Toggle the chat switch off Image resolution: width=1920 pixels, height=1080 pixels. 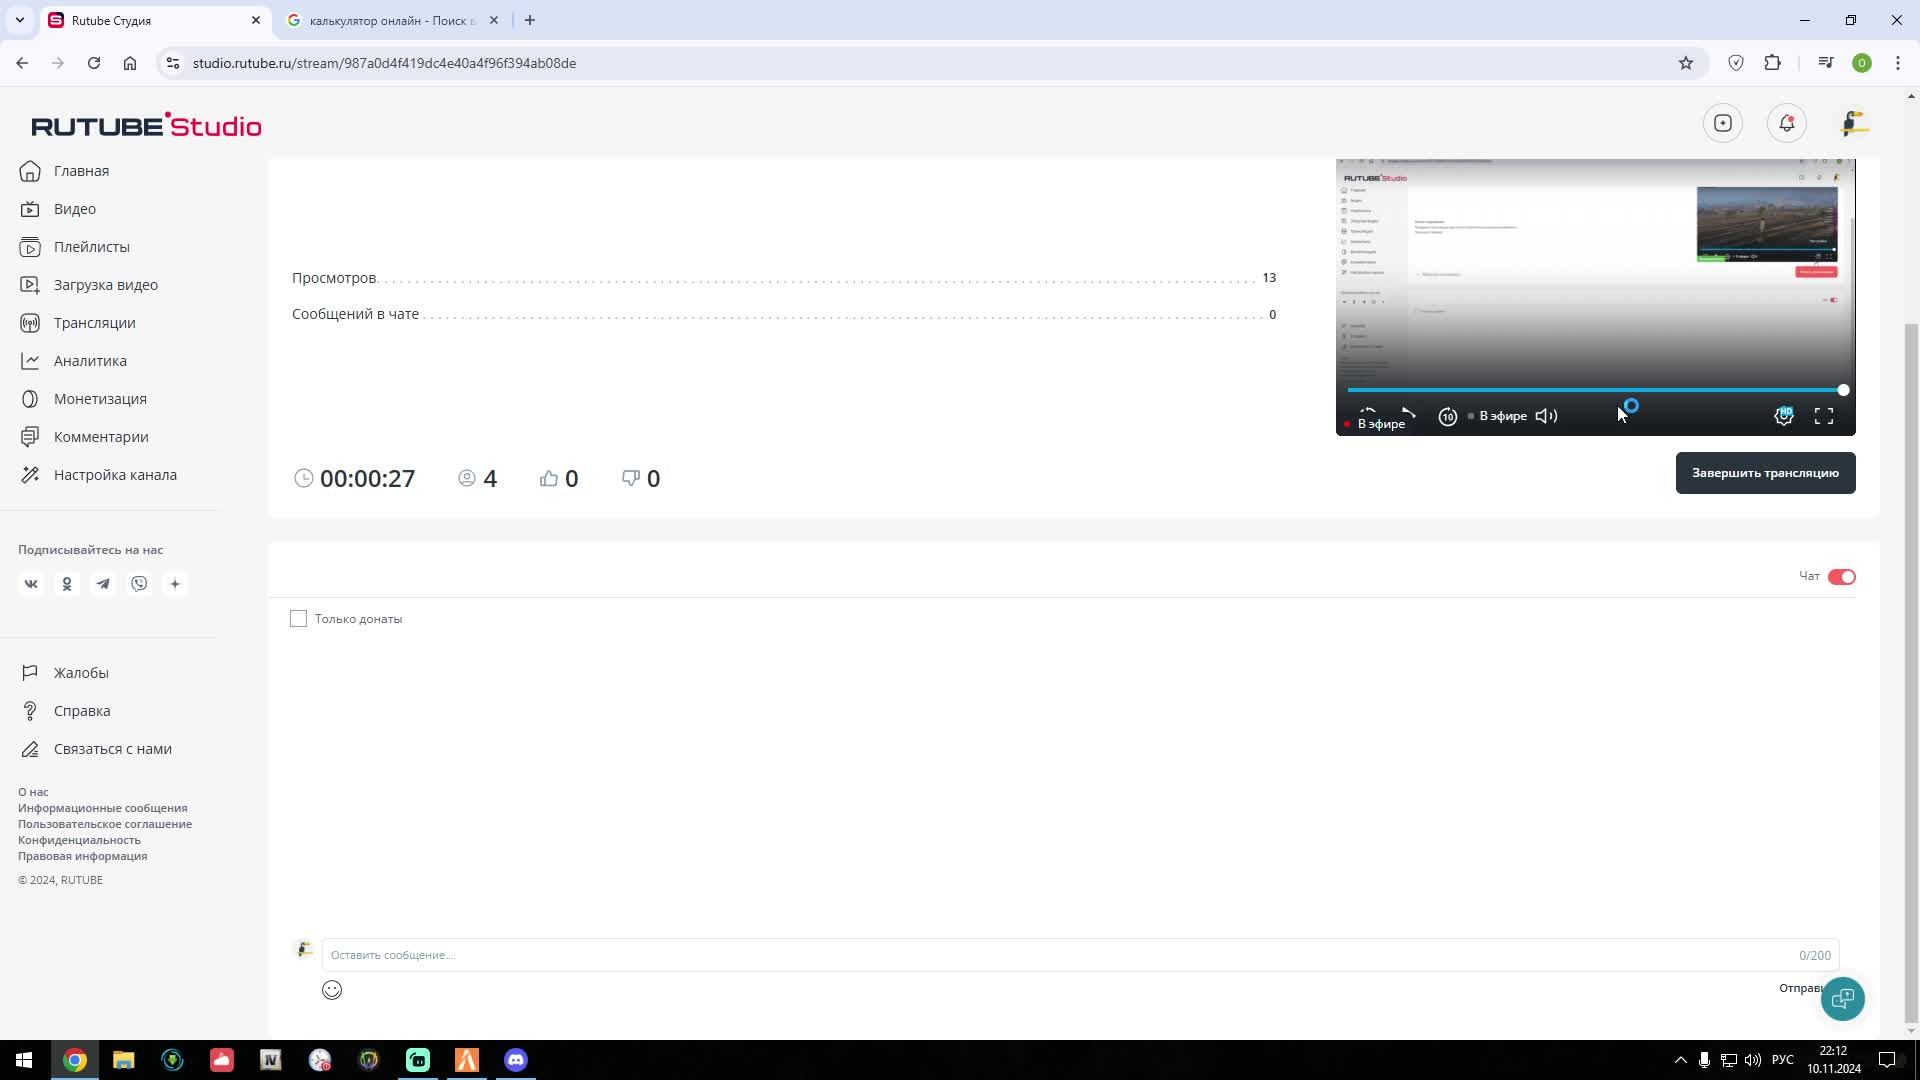pos(1841,577)
